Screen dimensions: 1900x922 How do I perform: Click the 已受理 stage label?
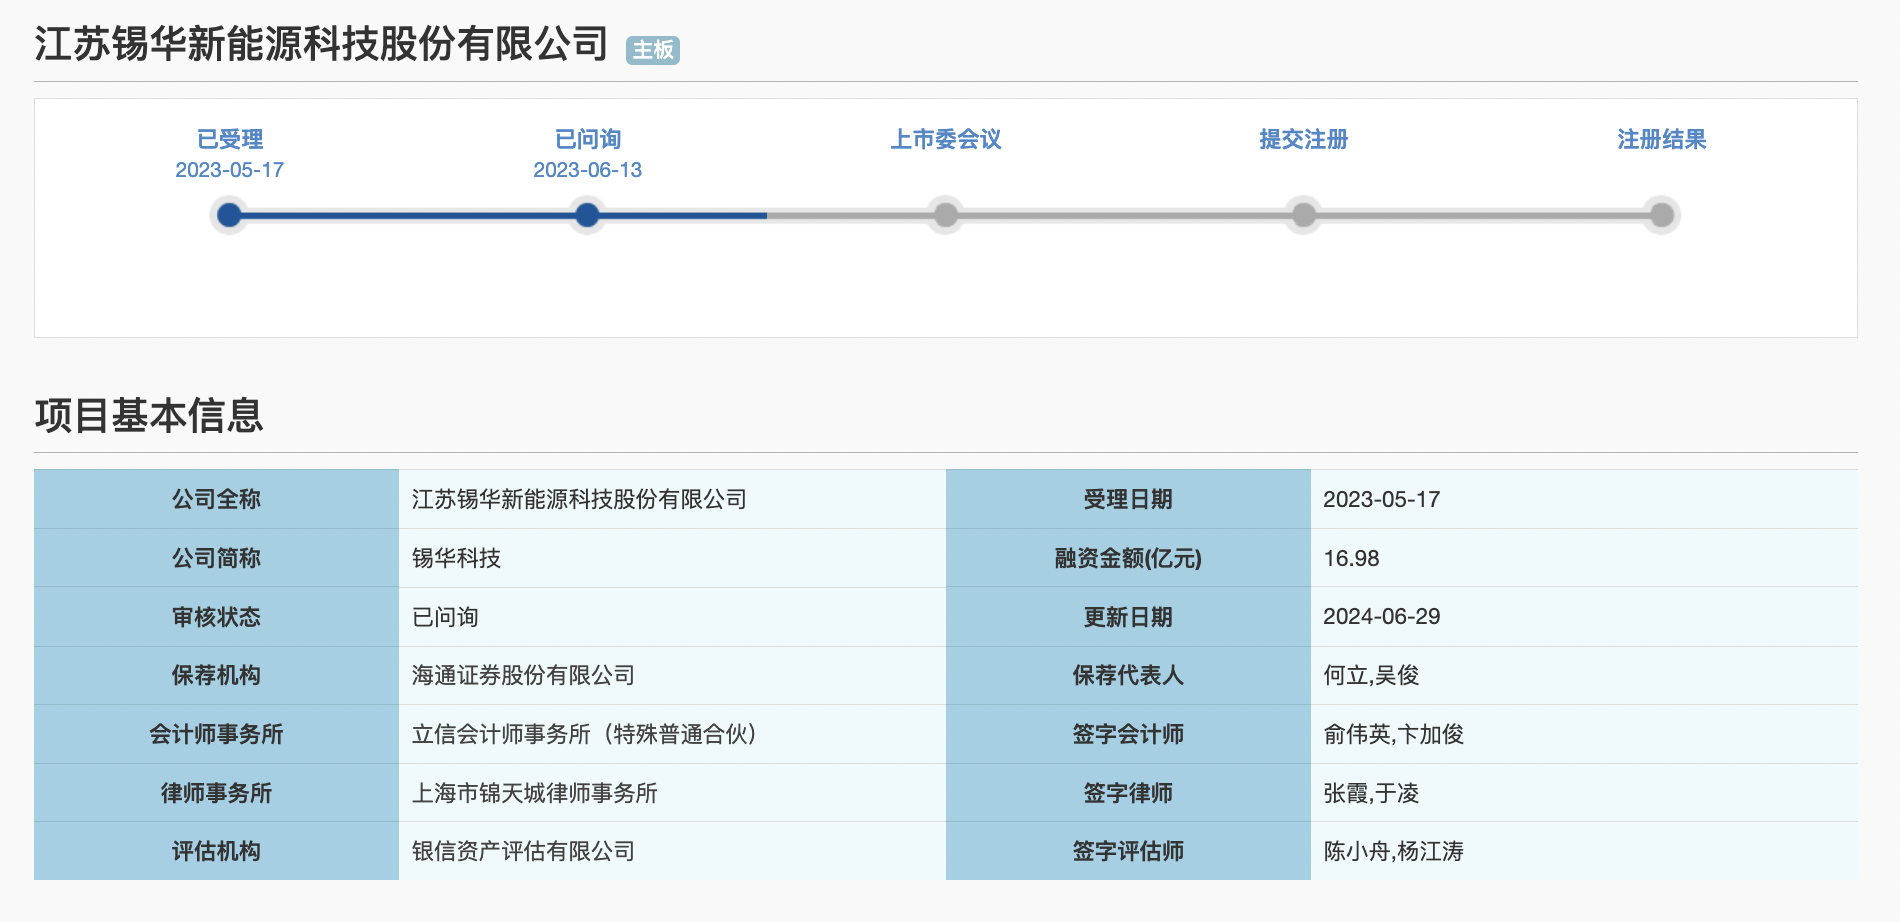pos(229,140)
